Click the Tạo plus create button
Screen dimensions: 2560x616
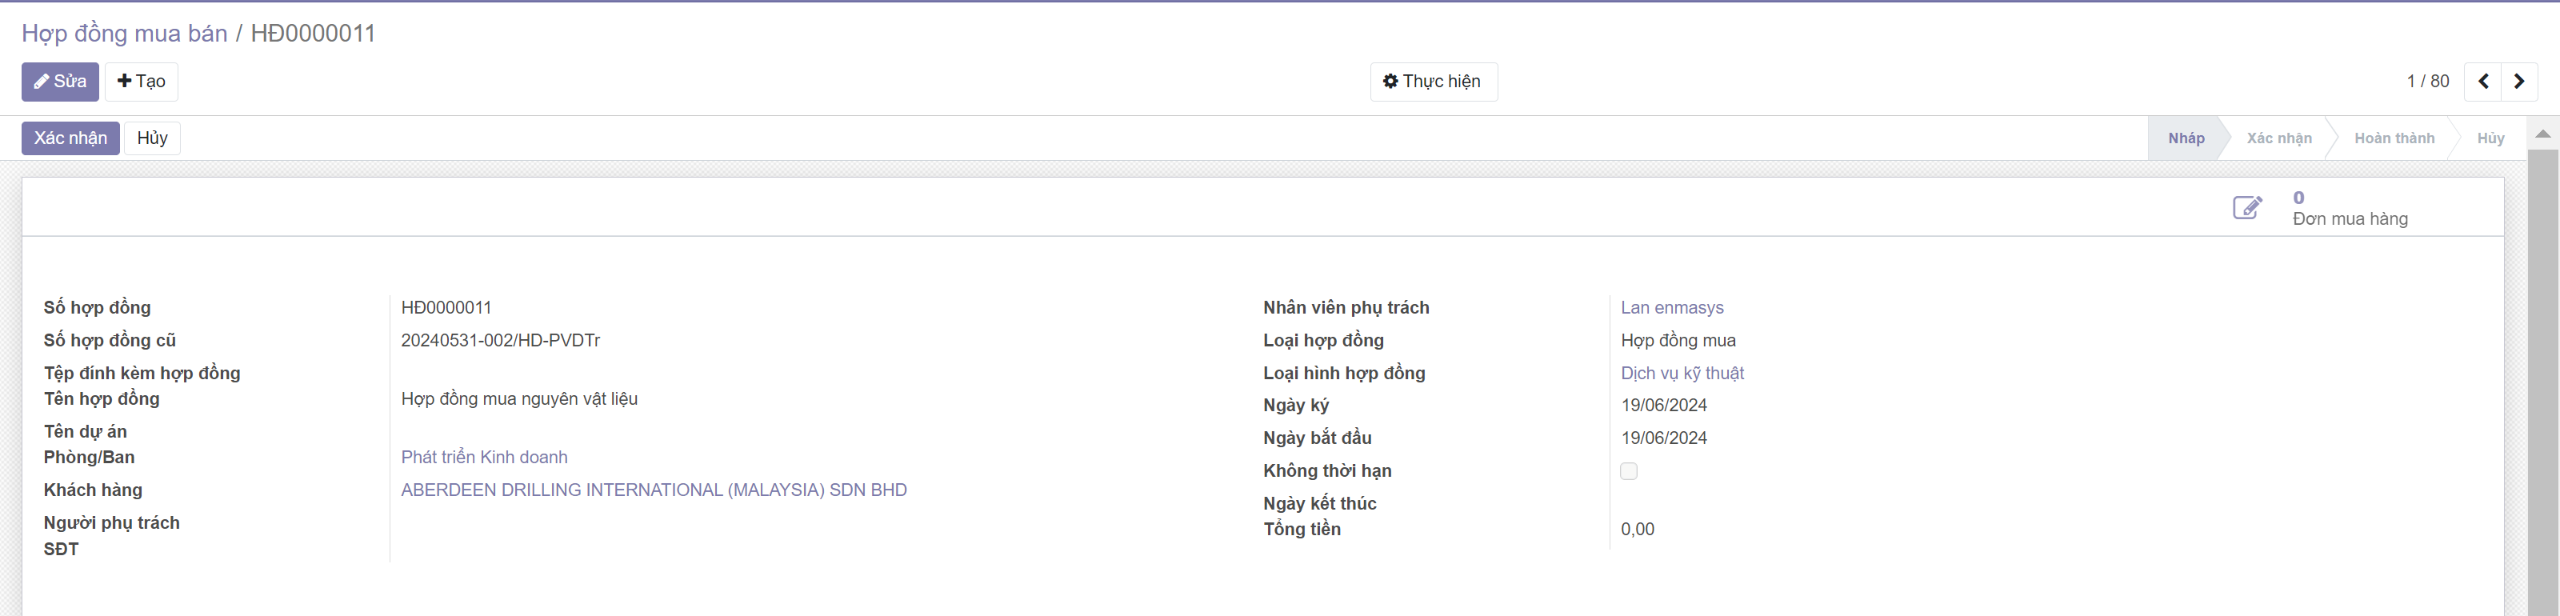coord(141,81)
